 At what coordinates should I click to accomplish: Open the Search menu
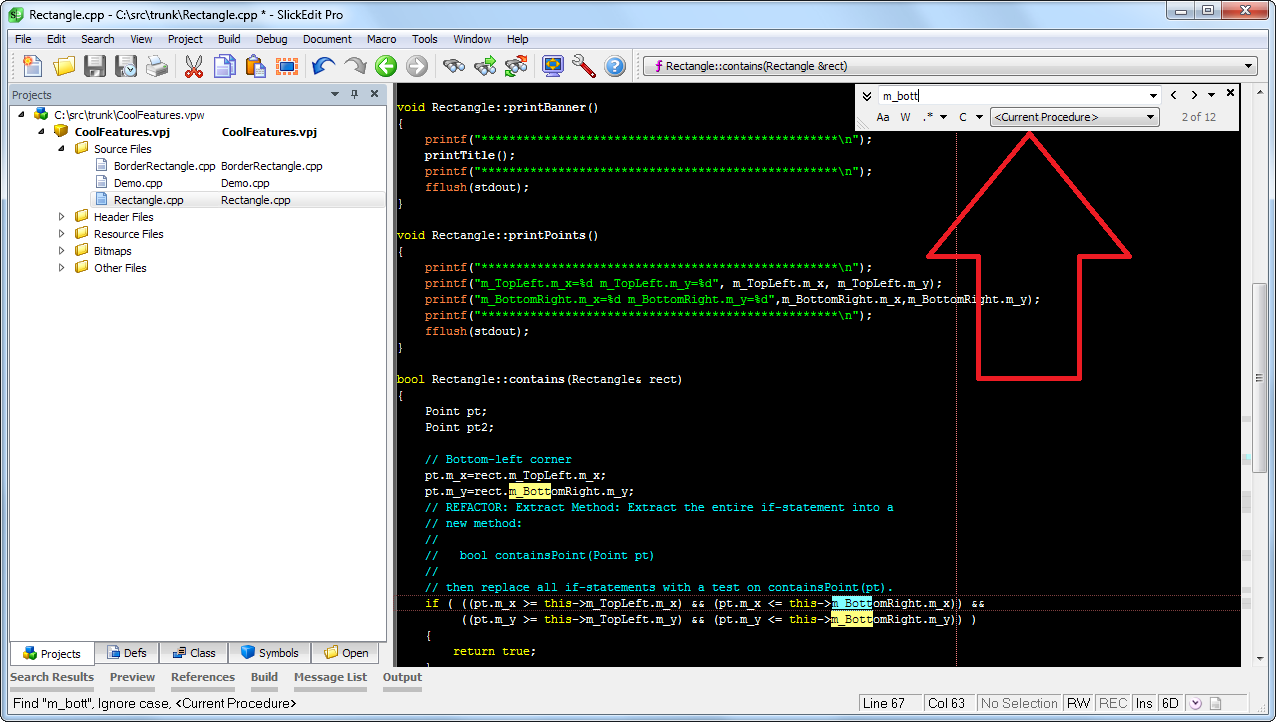point(98,39)
